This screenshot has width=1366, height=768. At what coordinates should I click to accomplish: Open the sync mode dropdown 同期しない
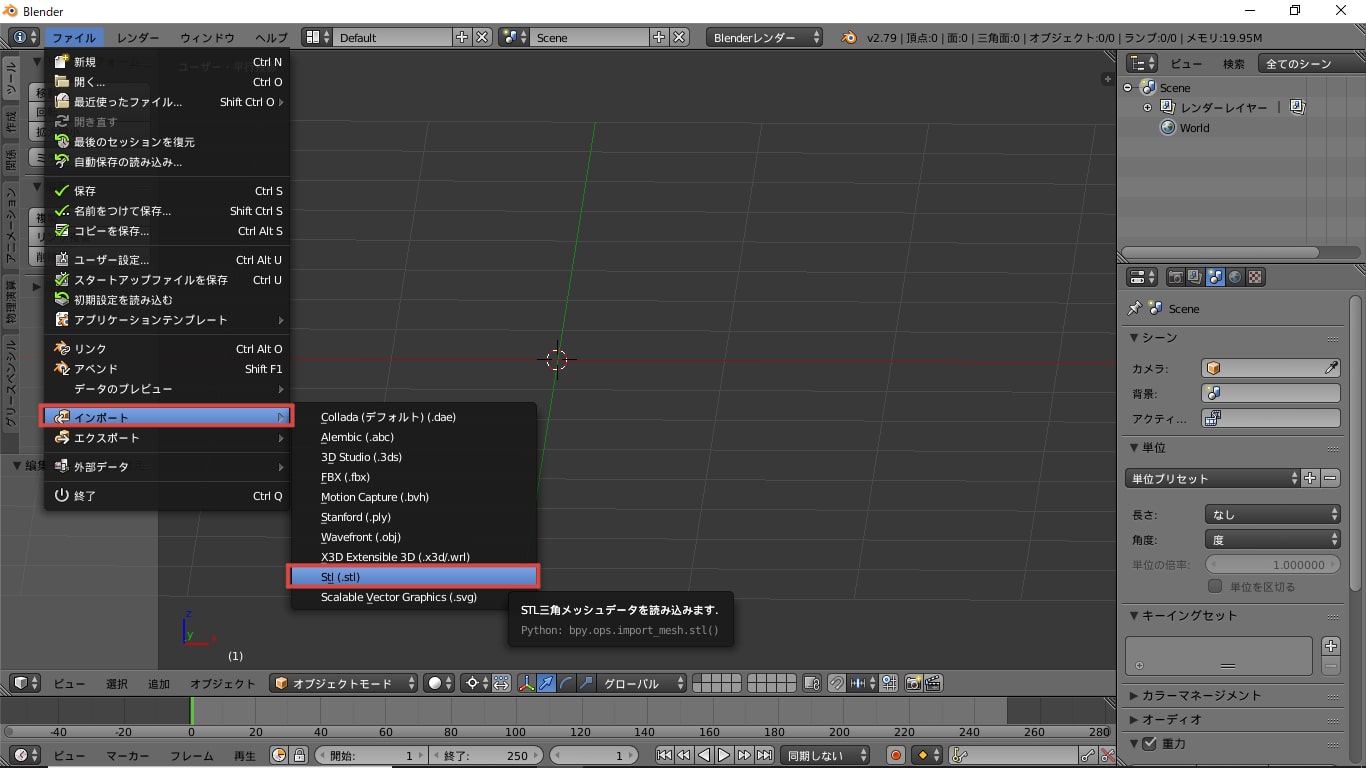coord(824,755)
